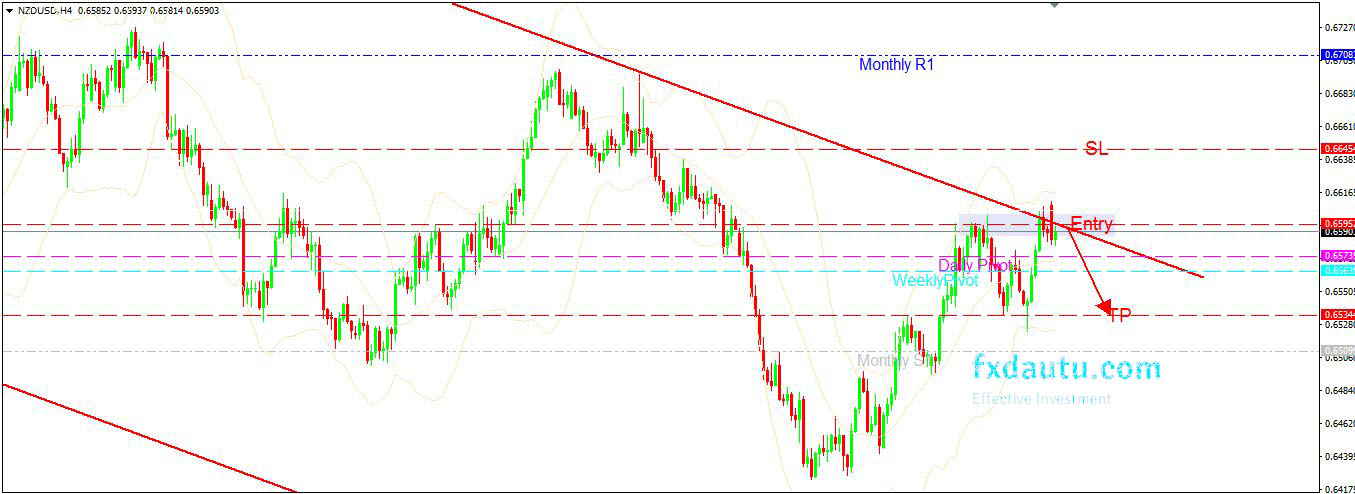The height and width of the screenshot is (494, 1355).
Task: Select the WeeklyPivot label
Action: tap(935, 281)
